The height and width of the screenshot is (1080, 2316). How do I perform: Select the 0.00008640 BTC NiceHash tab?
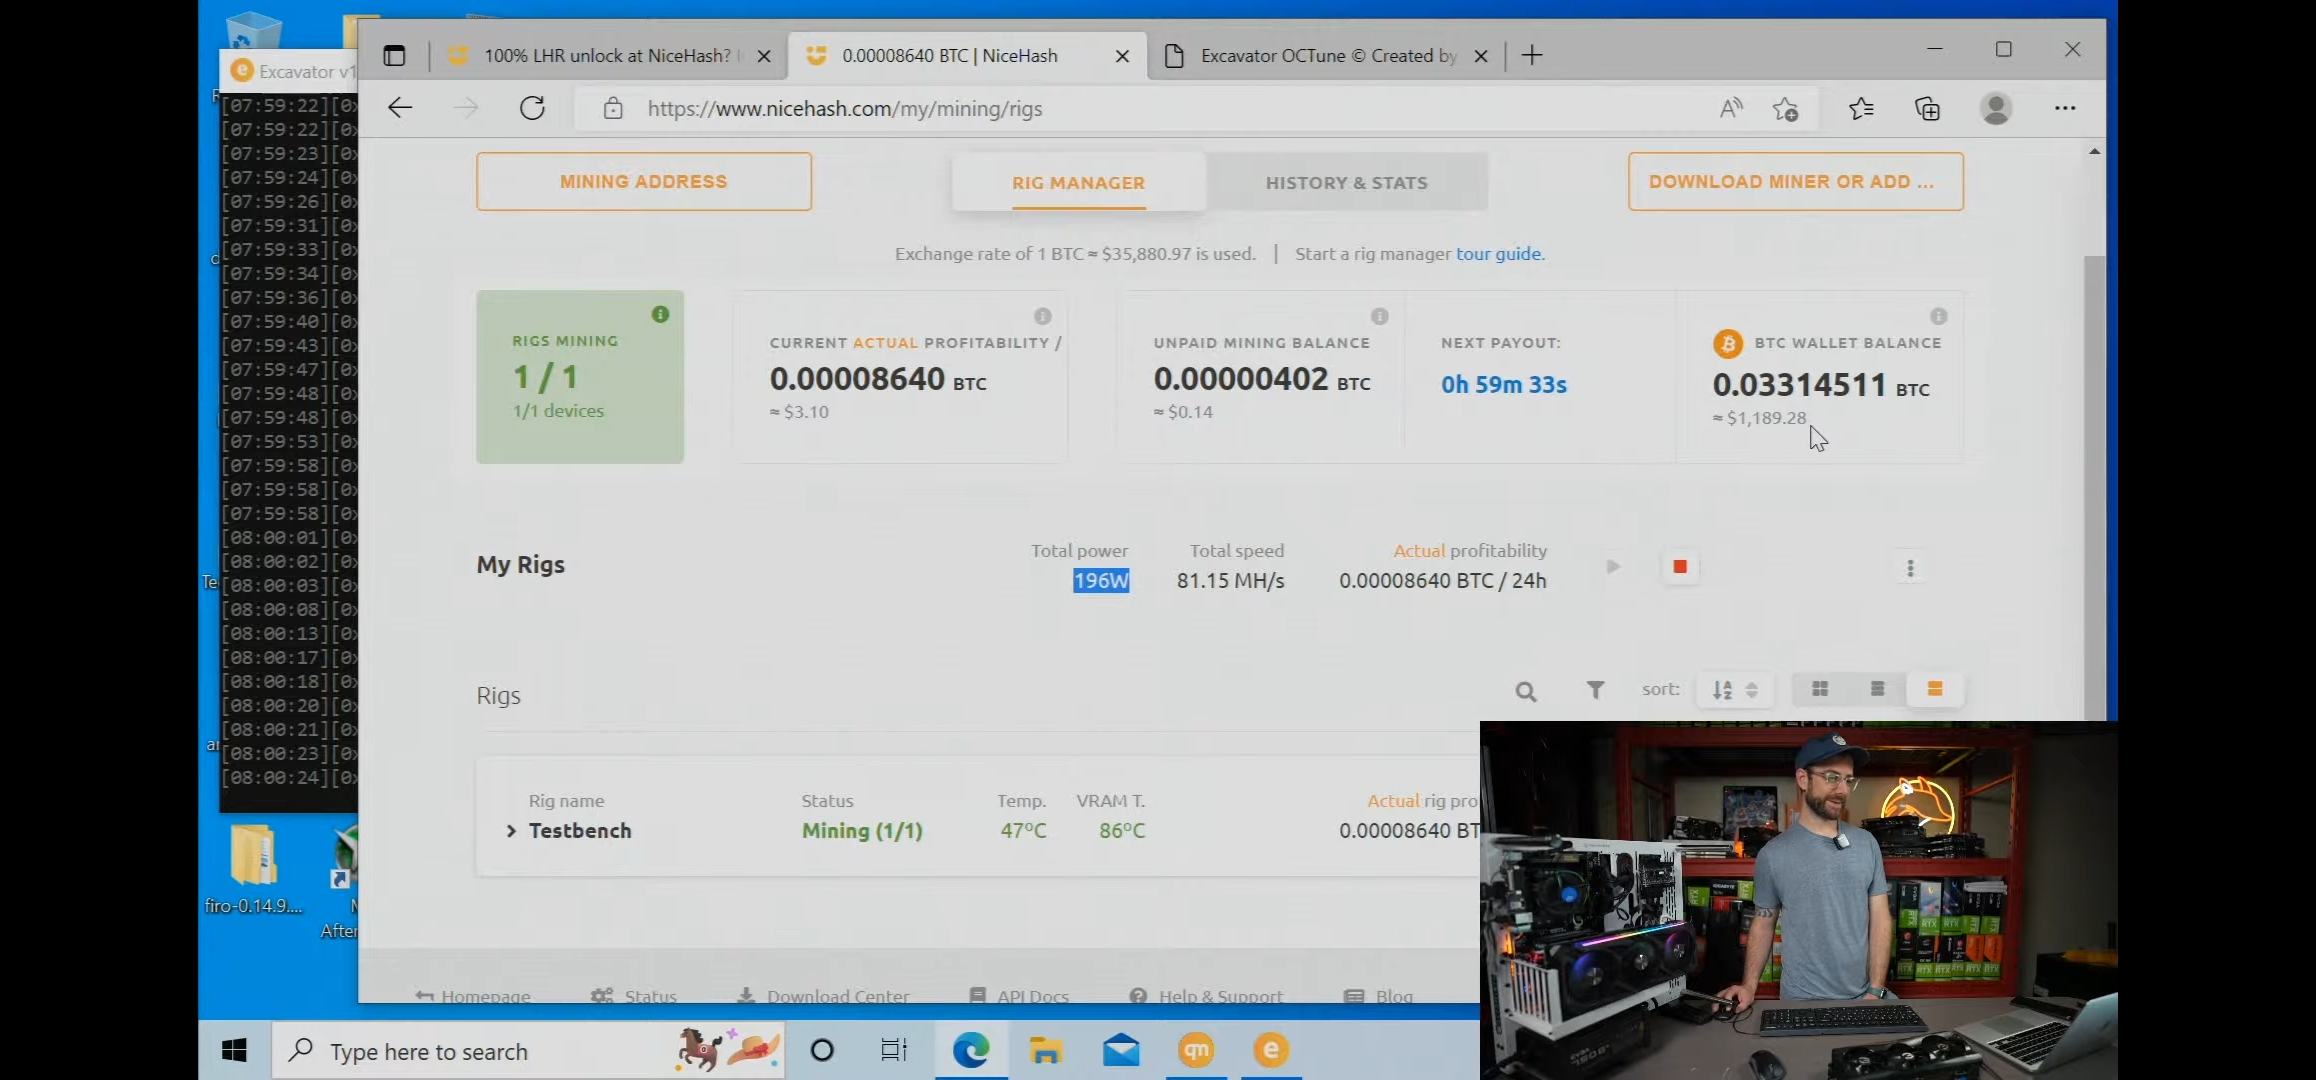pyautogui.click(x=949, y=56)
